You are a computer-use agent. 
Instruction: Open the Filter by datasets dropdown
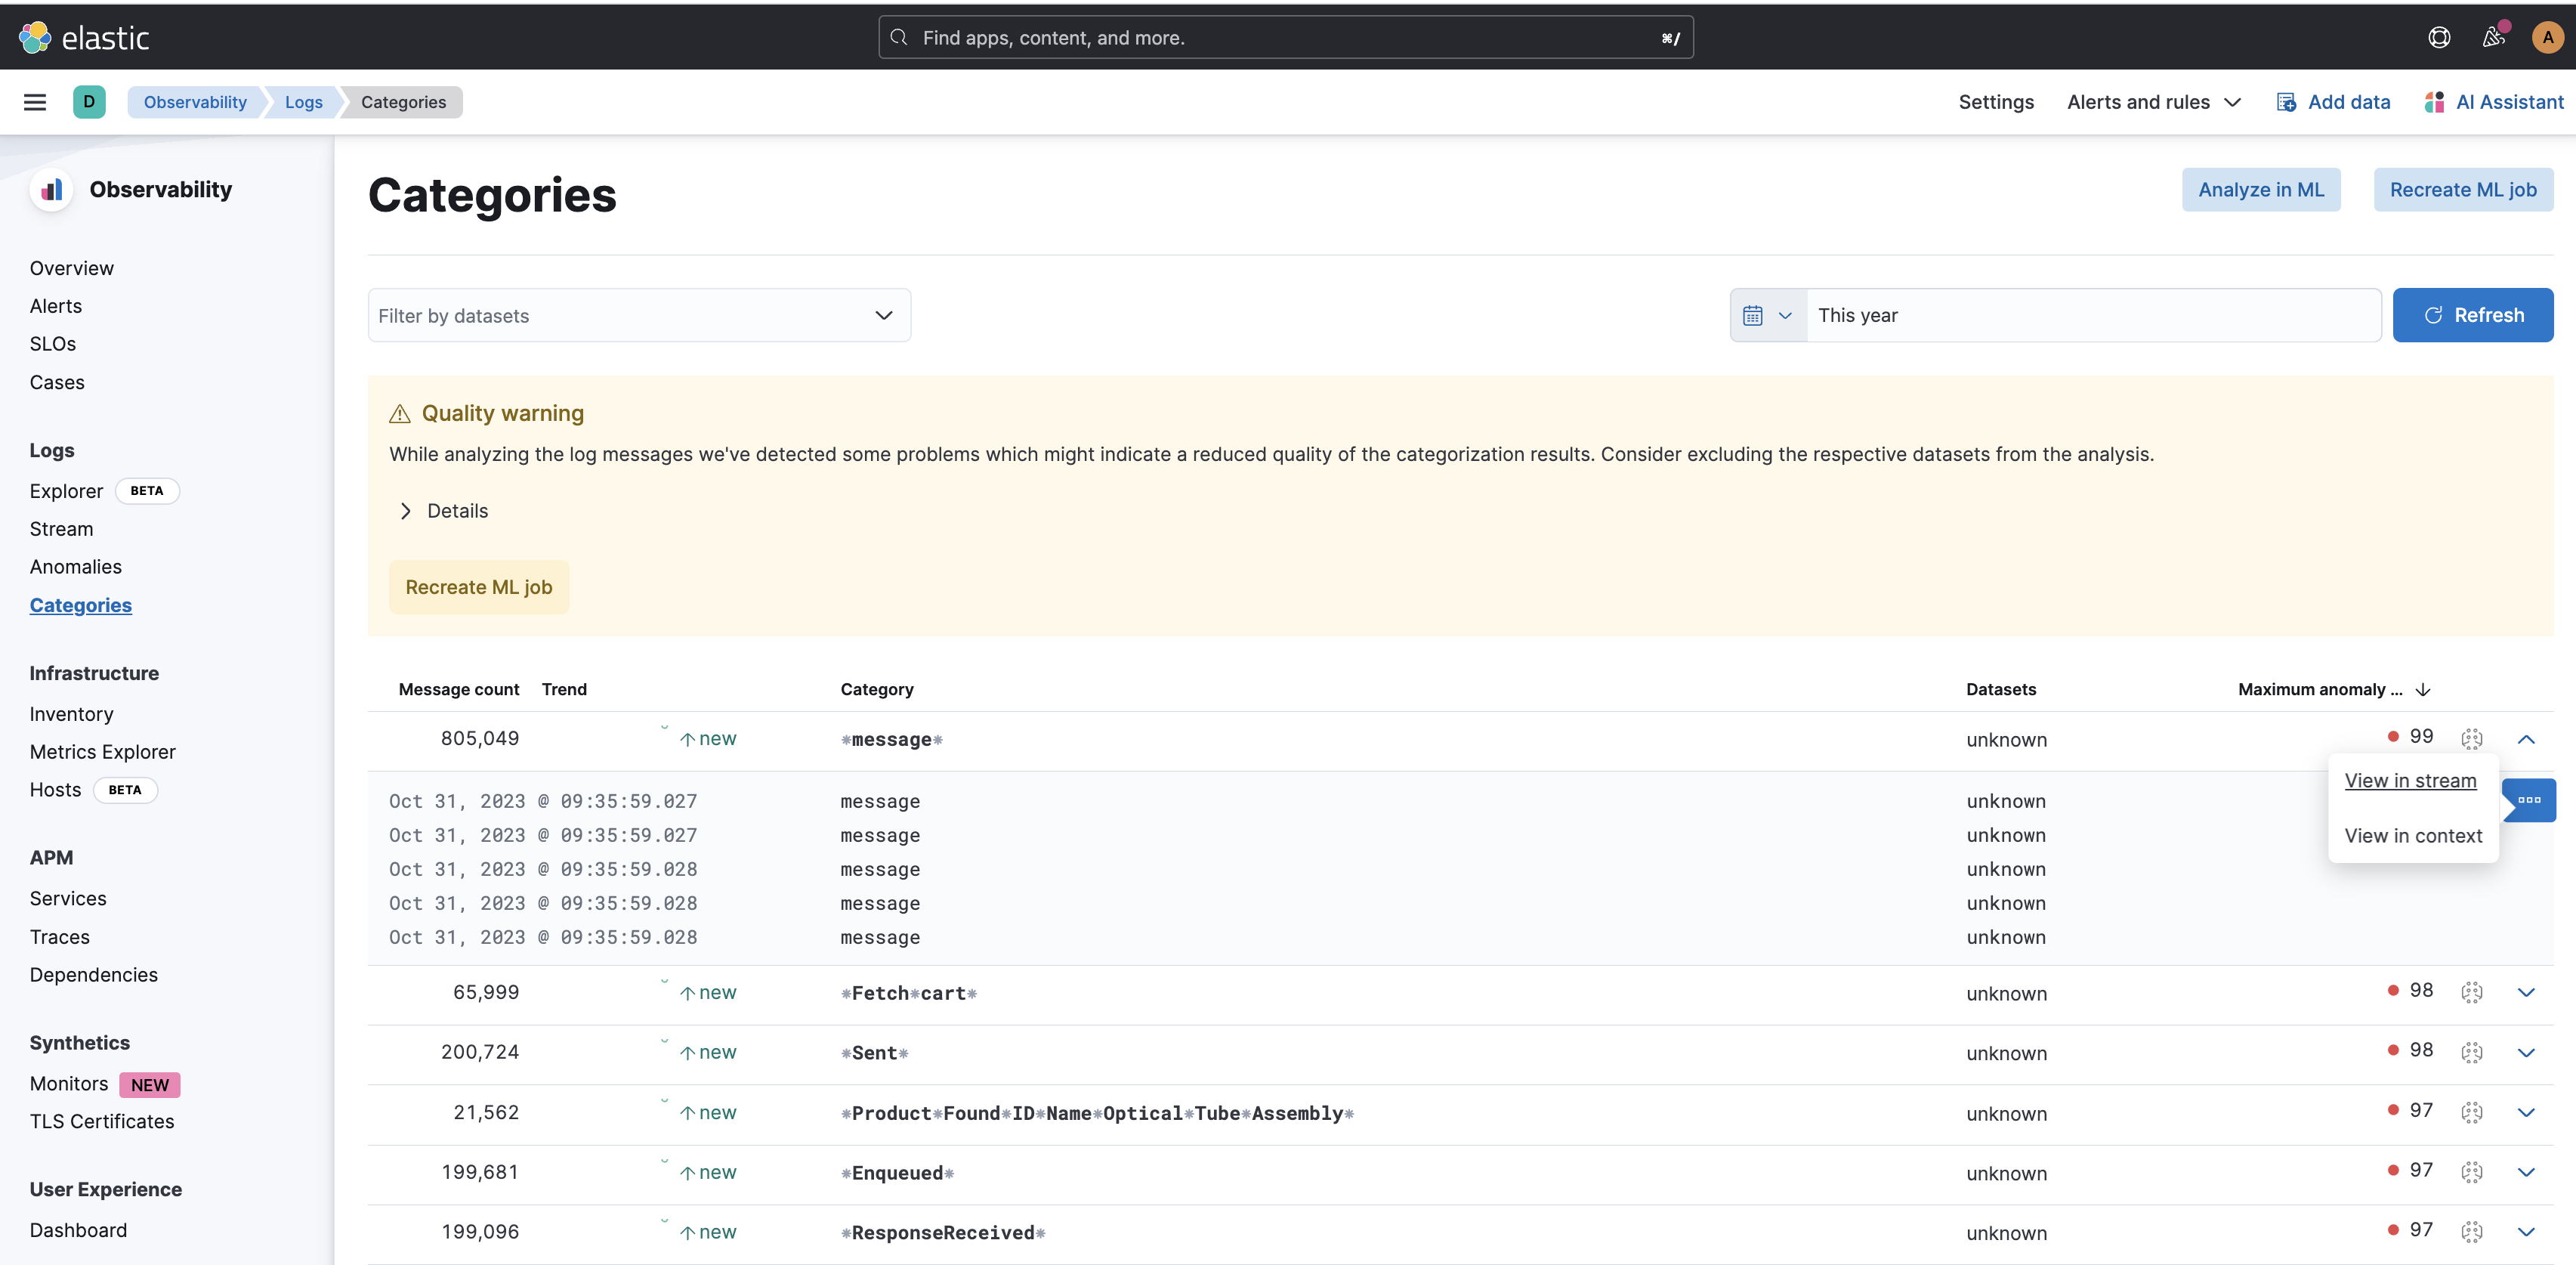639,315
